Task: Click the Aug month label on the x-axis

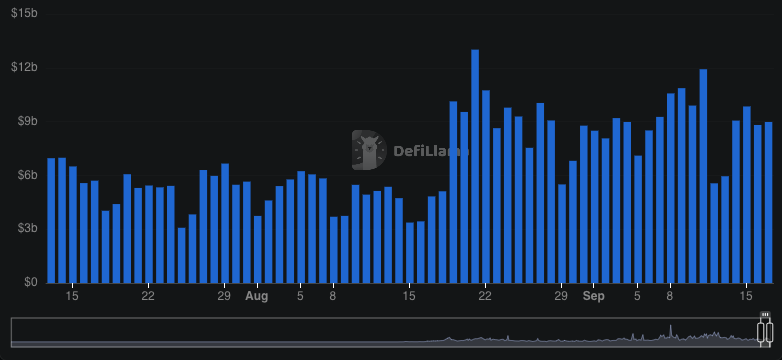Action: pos(256,296)
